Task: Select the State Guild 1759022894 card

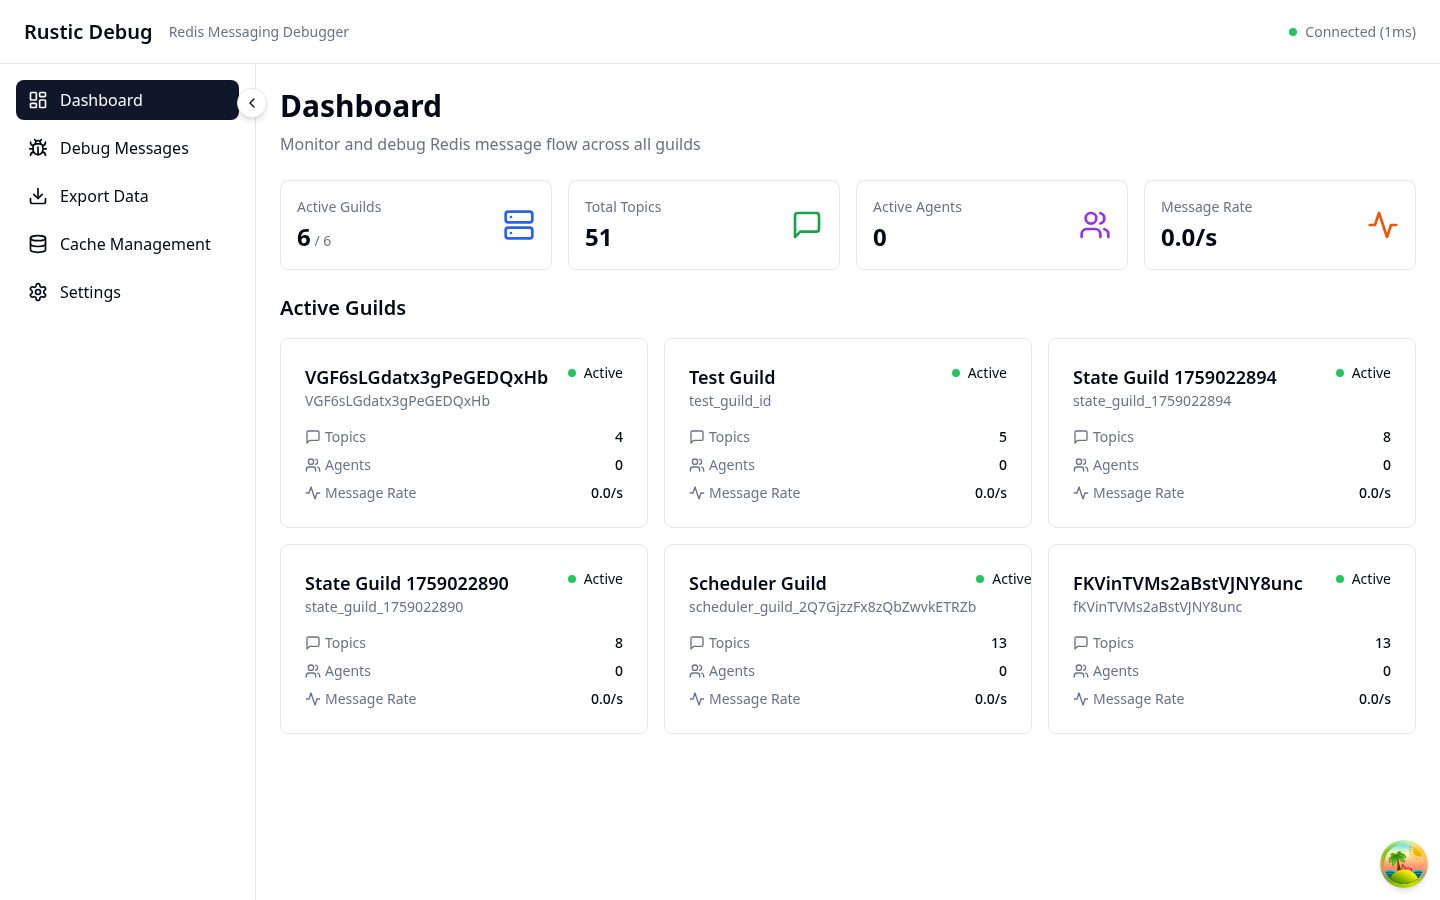Action: [x=1231, y=432]
